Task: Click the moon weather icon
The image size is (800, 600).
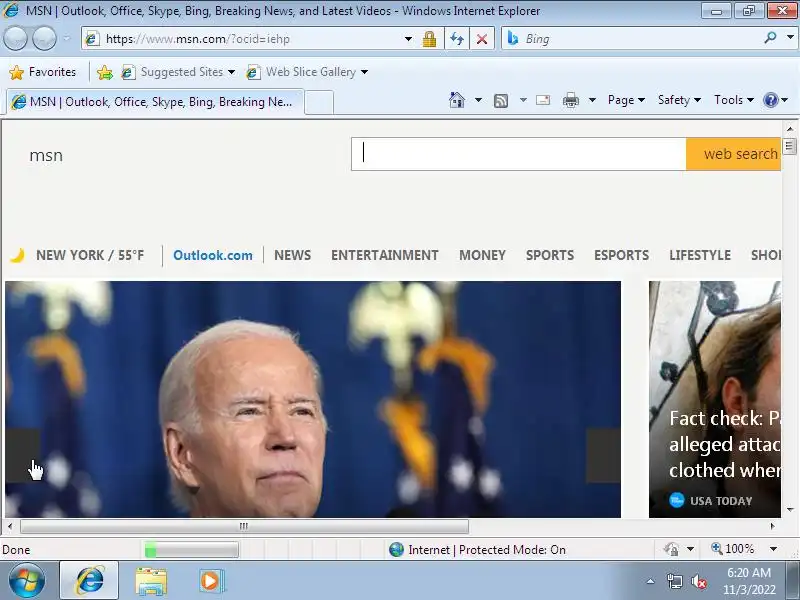Action: pyautogui.click(x=18, y=255)
